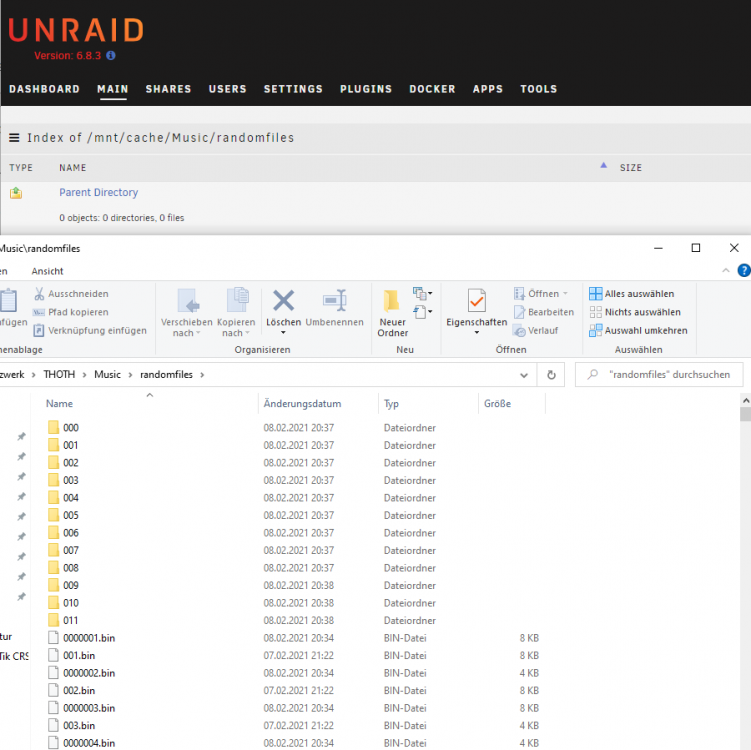Click the Ausschneiden scissors icon
Viewport: 751px width, 750px height.
pyautogui.click(x=39, y=294)
